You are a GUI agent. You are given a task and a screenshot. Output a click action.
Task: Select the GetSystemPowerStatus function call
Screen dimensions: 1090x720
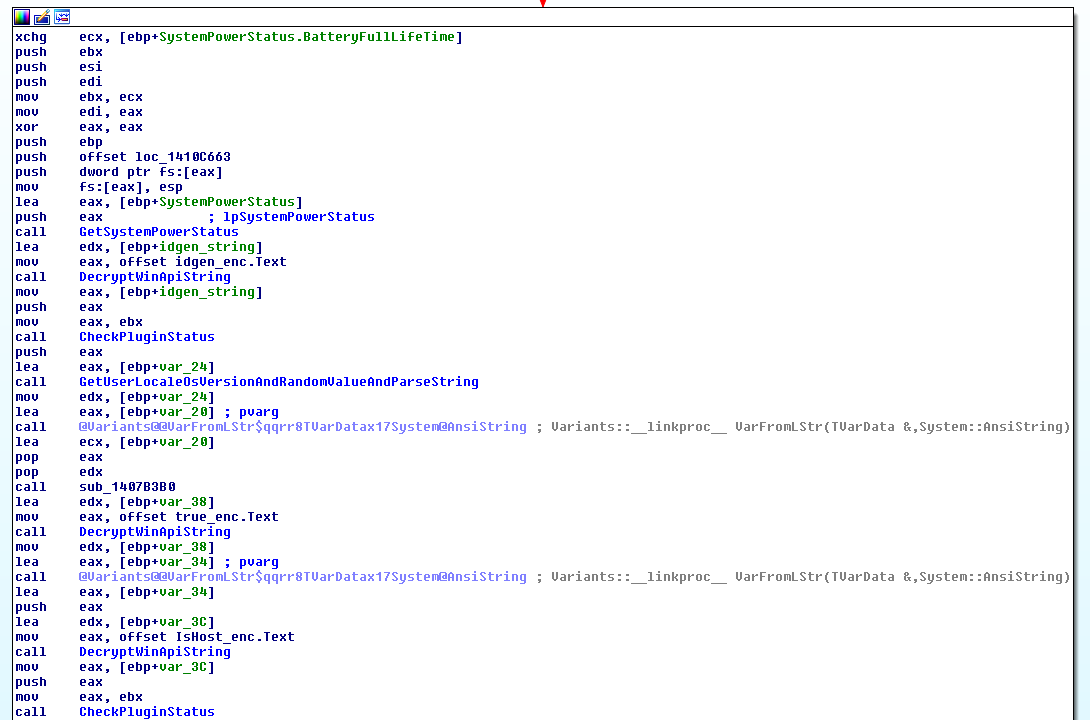[x=158, y=232]
